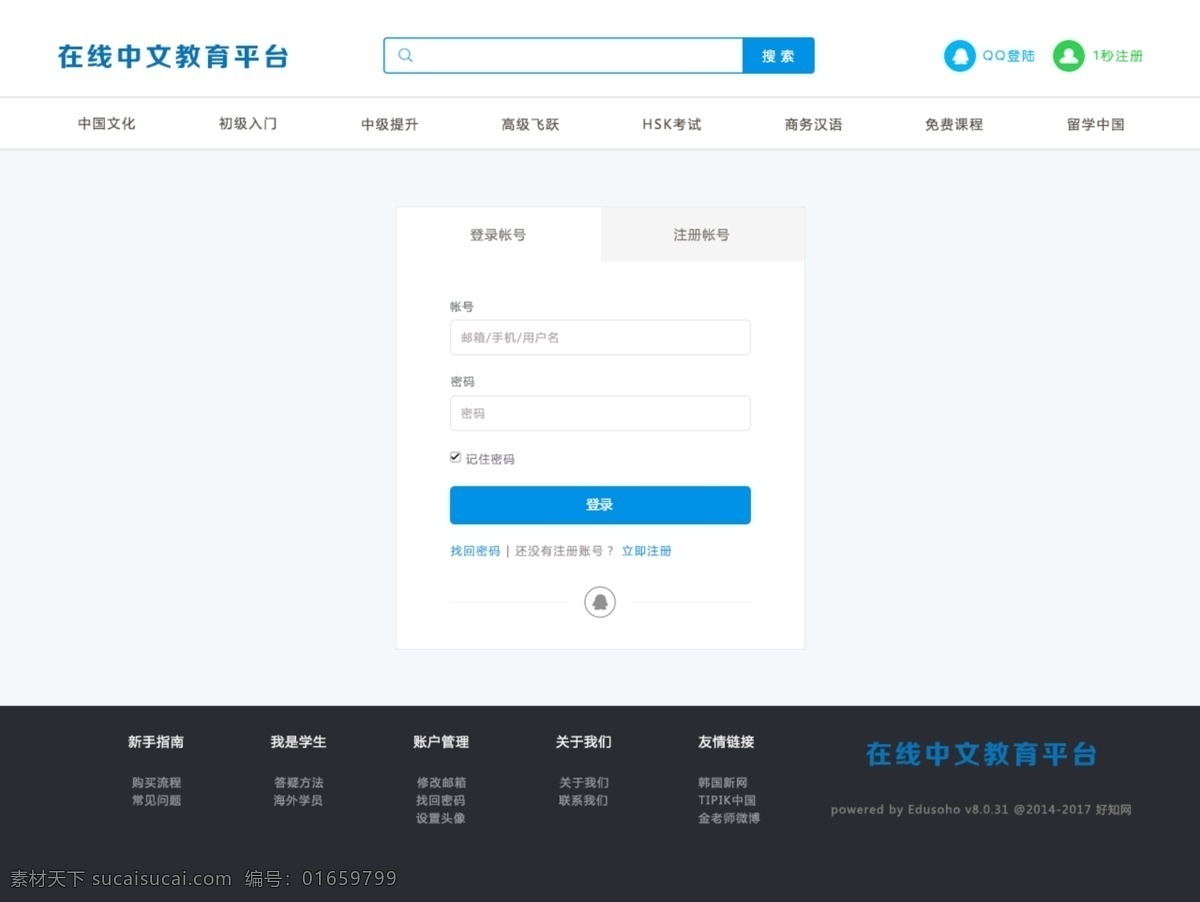This screenshot has height=902, width=1200.
Task: Switch to the 登录帐号 tab
Action: [x=498, y=235]
